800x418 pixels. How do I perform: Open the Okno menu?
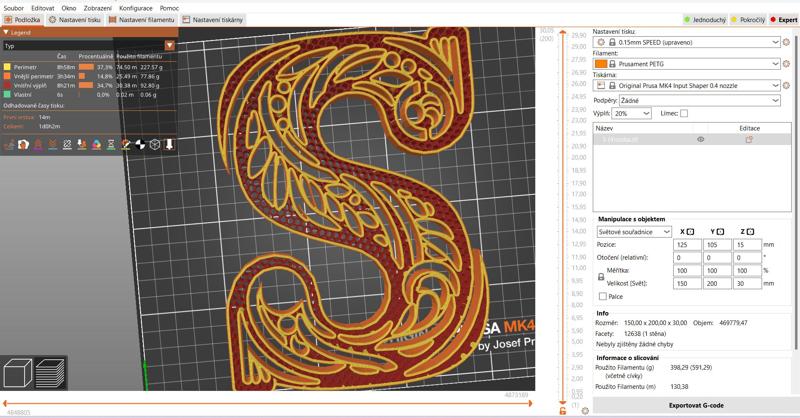pos(69,8)
